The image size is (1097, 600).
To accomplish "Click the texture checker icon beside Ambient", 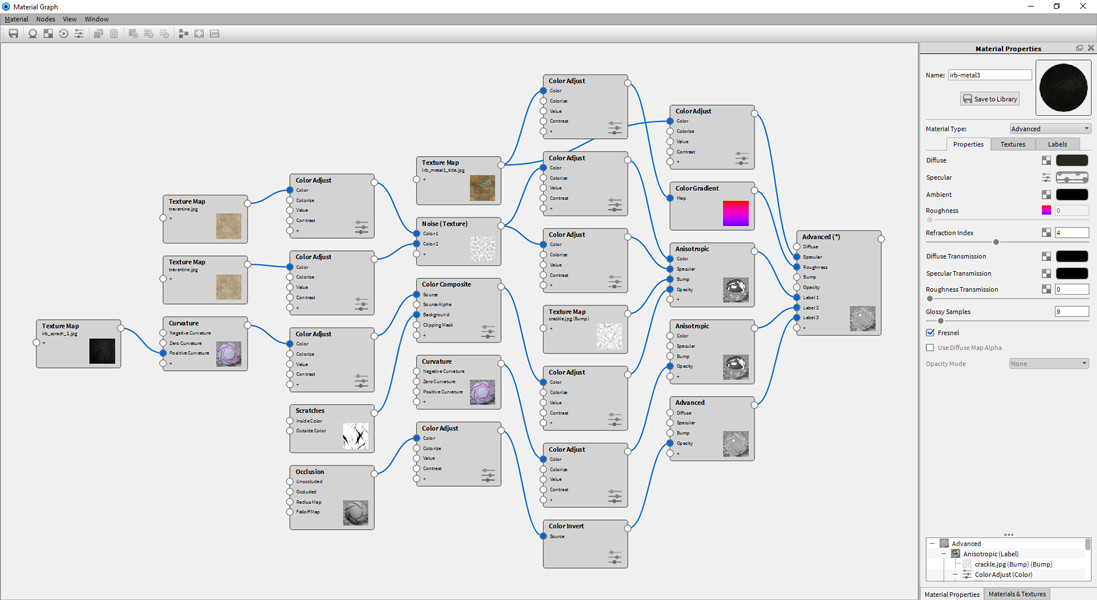I will coord(1046,194).
